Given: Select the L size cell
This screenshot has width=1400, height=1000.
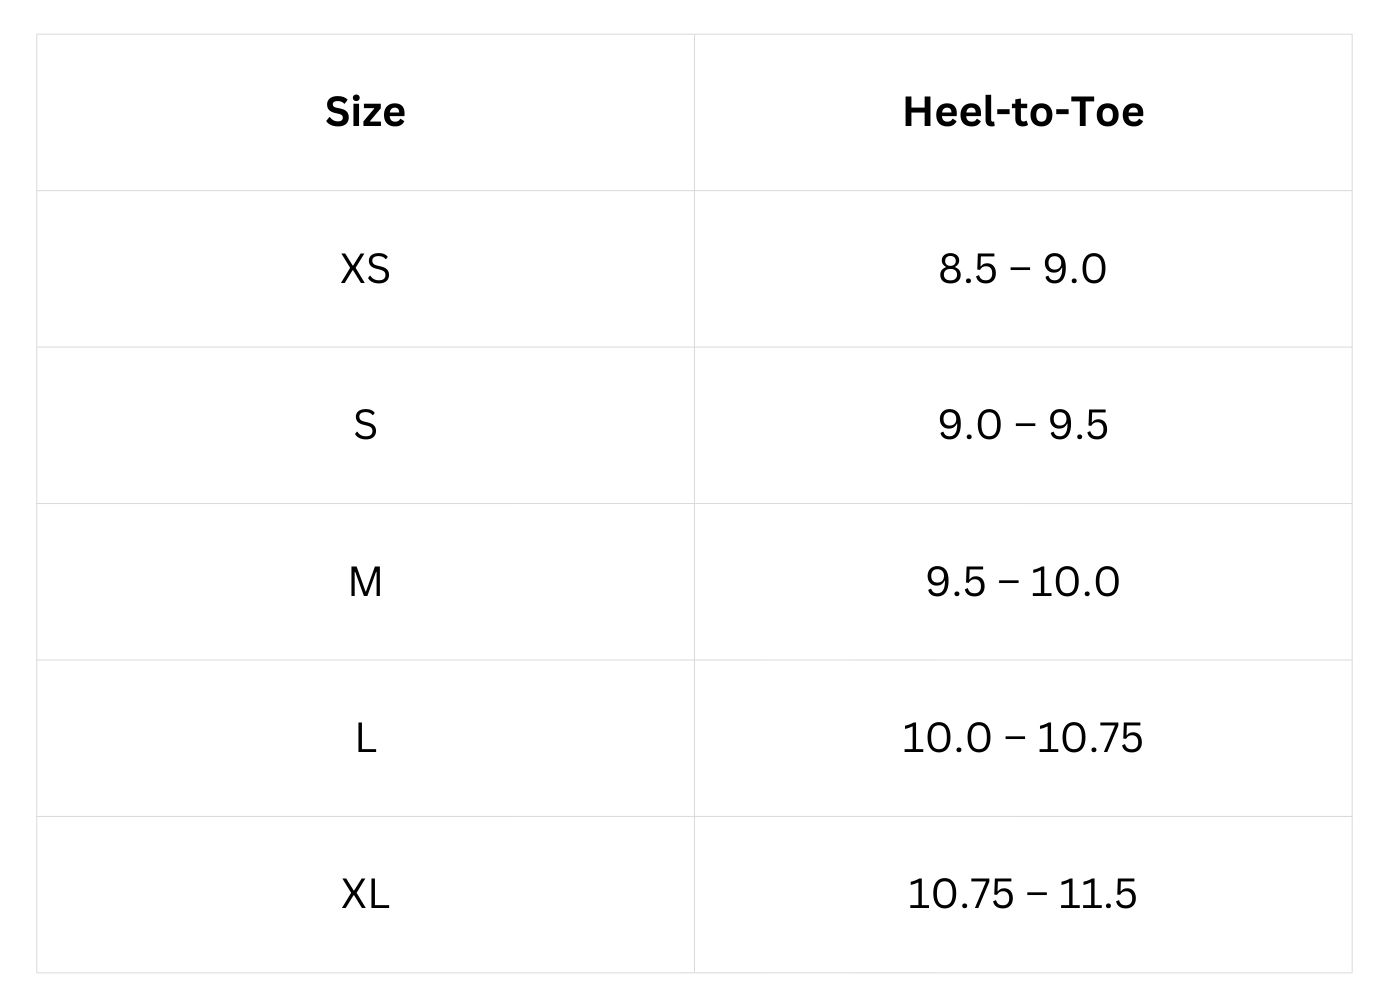Looking at the screenshot, I should tap(365, 738).
